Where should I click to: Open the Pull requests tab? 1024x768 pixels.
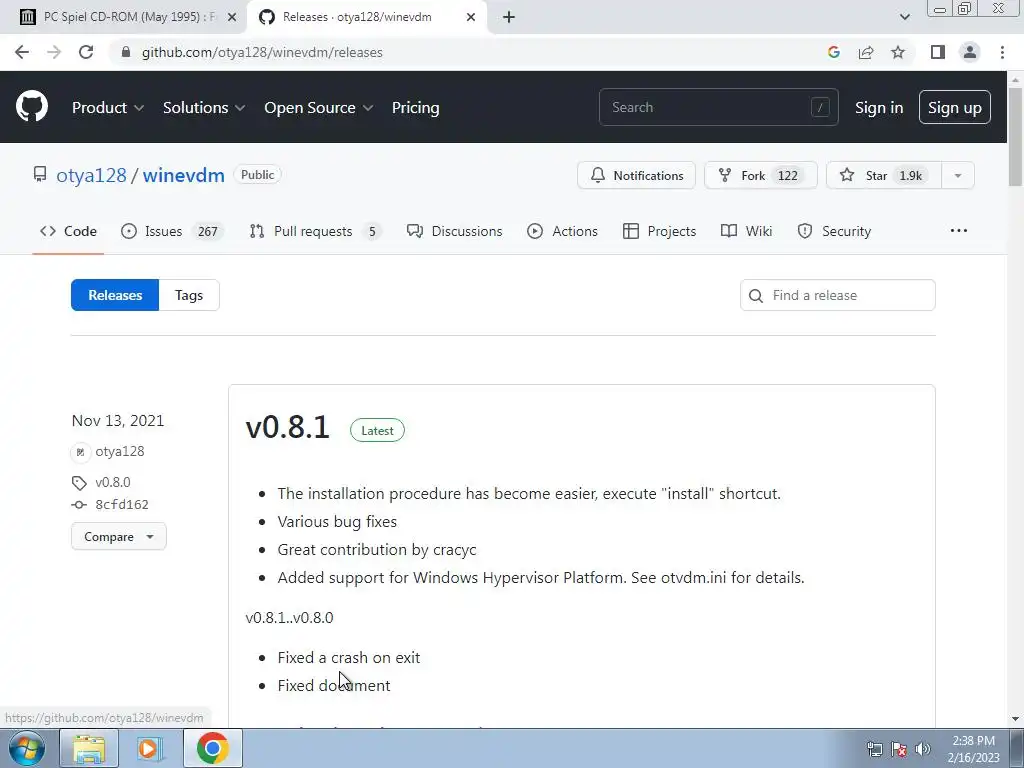(x=315, y=231)
